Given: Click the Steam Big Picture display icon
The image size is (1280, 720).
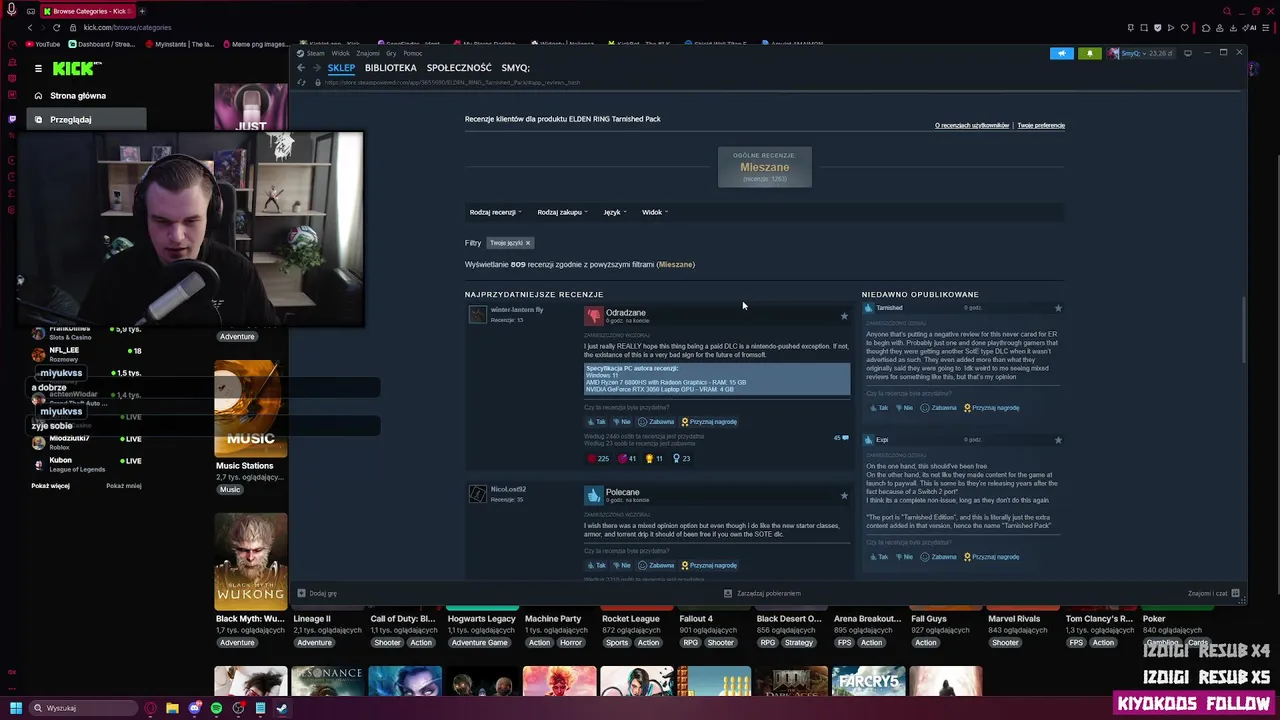Looking at the screenshot, I should click(x=1188, y=53).
